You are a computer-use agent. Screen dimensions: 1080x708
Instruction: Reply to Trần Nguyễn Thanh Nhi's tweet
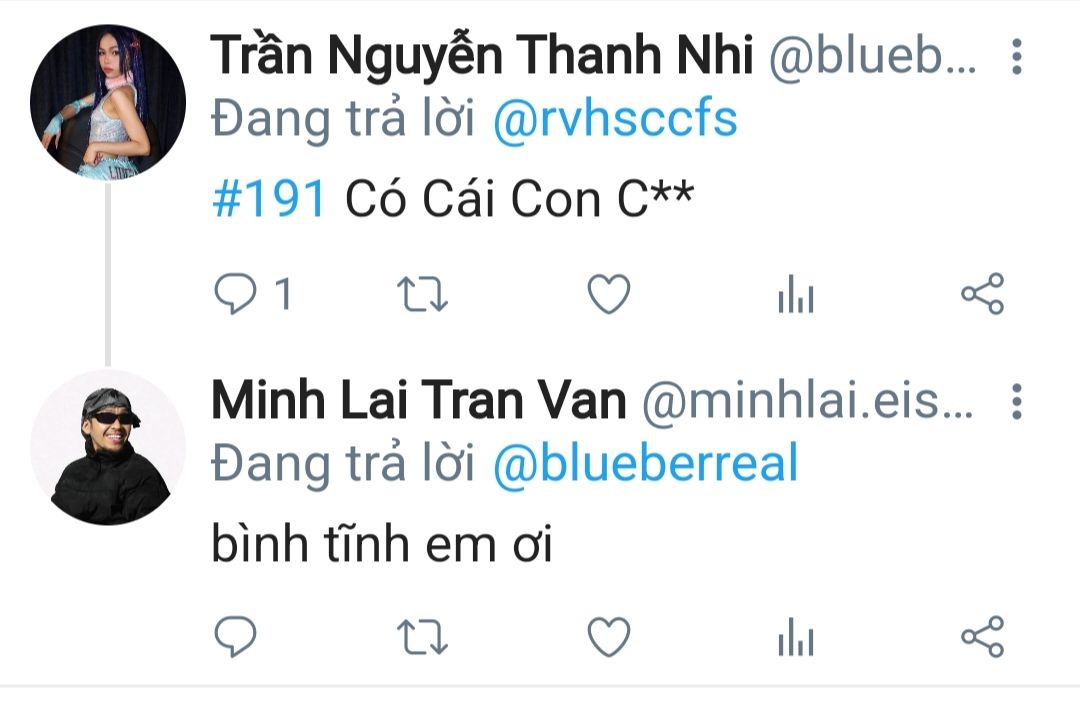point(236,294)
